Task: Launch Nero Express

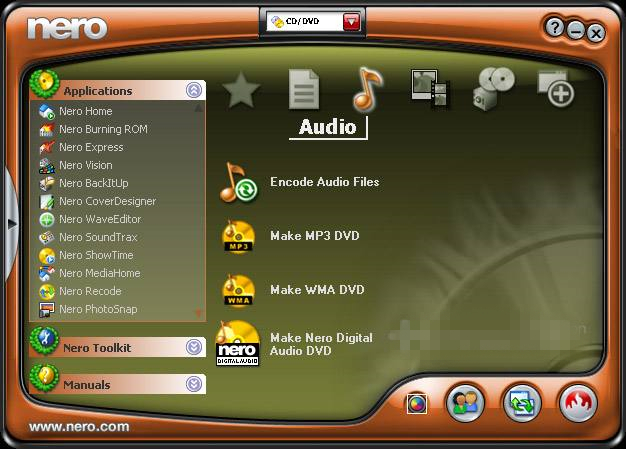Action: 91,147
